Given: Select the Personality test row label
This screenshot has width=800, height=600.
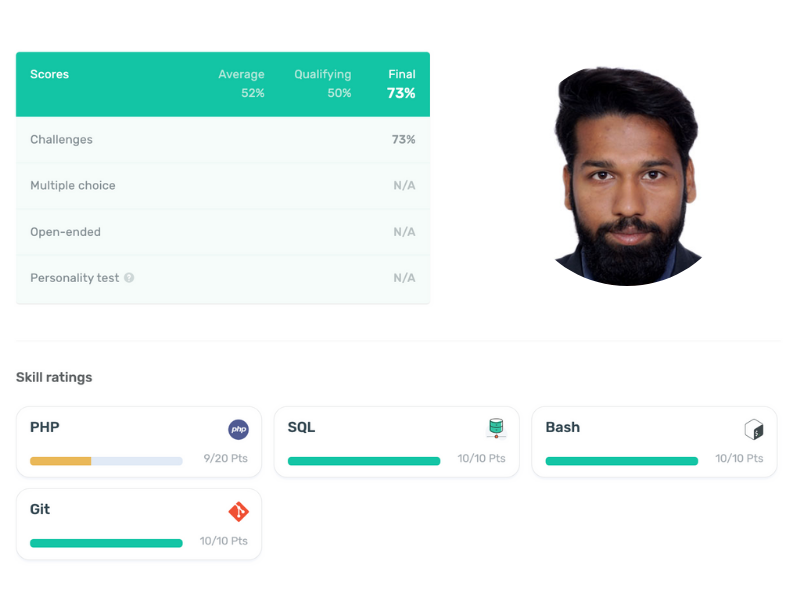Looking at the screenshot, I should coord(74,278).
